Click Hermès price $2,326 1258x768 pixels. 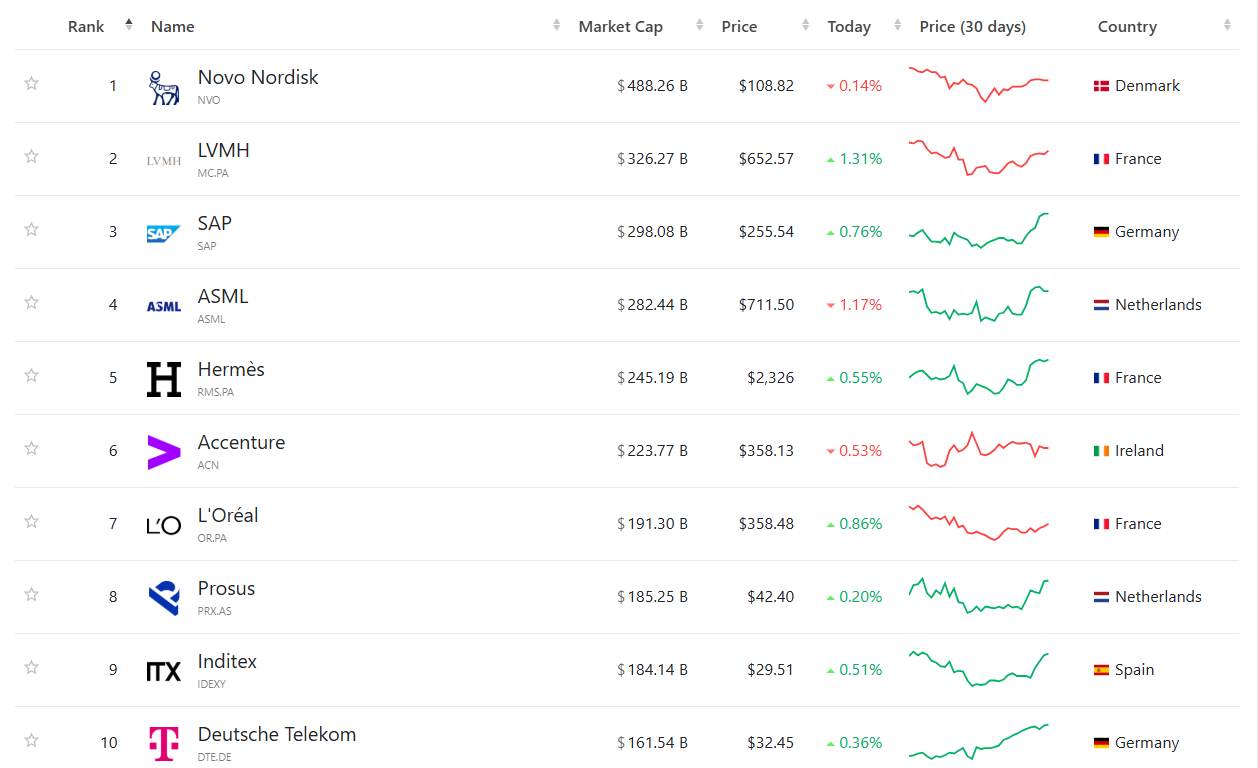(770, 378)
